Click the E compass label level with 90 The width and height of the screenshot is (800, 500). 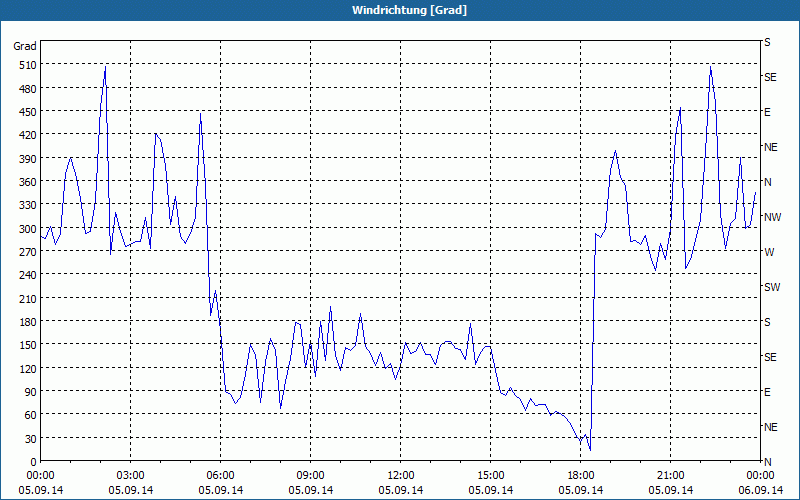[767, 392]
